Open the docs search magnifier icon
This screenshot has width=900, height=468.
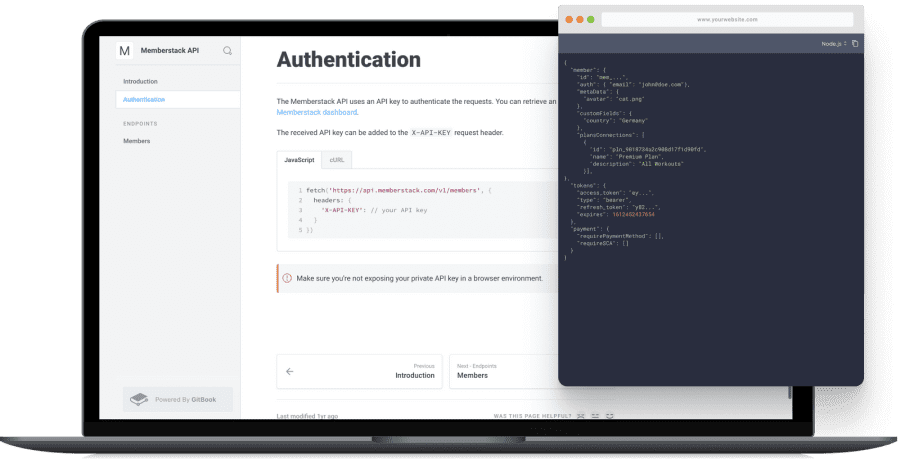[227, 51]
